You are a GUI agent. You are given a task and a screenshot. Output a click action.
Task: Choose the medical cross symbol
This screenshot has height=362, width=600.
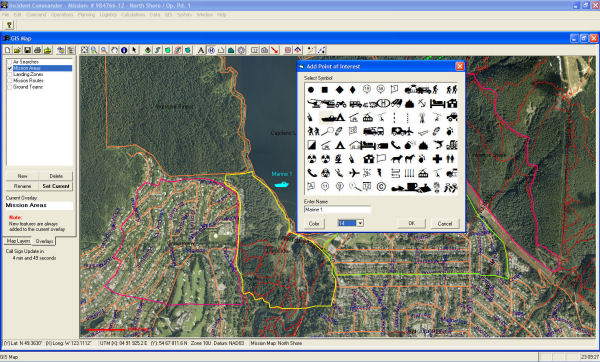coord(437,159)
